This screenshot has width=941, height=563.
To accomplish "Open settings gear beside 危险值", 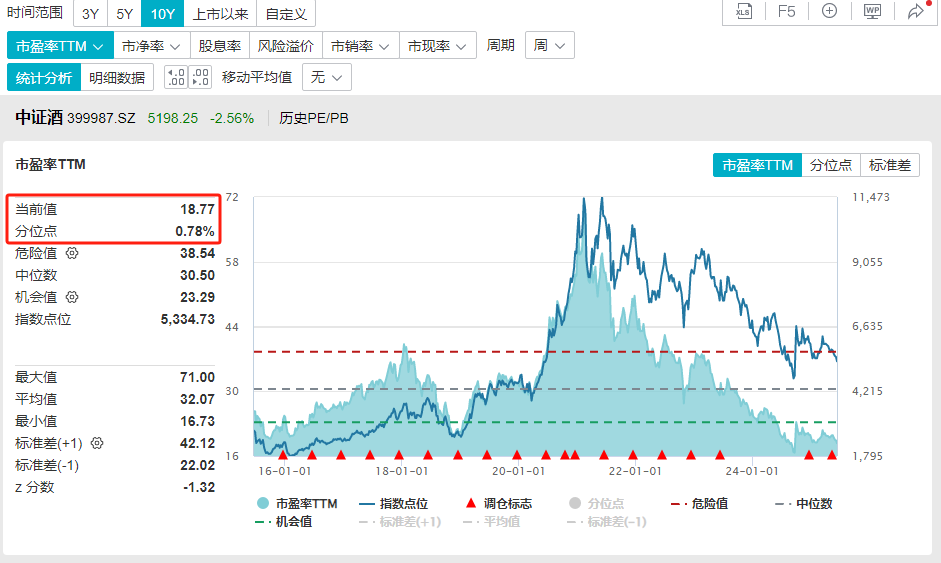I will pos(72,253).
